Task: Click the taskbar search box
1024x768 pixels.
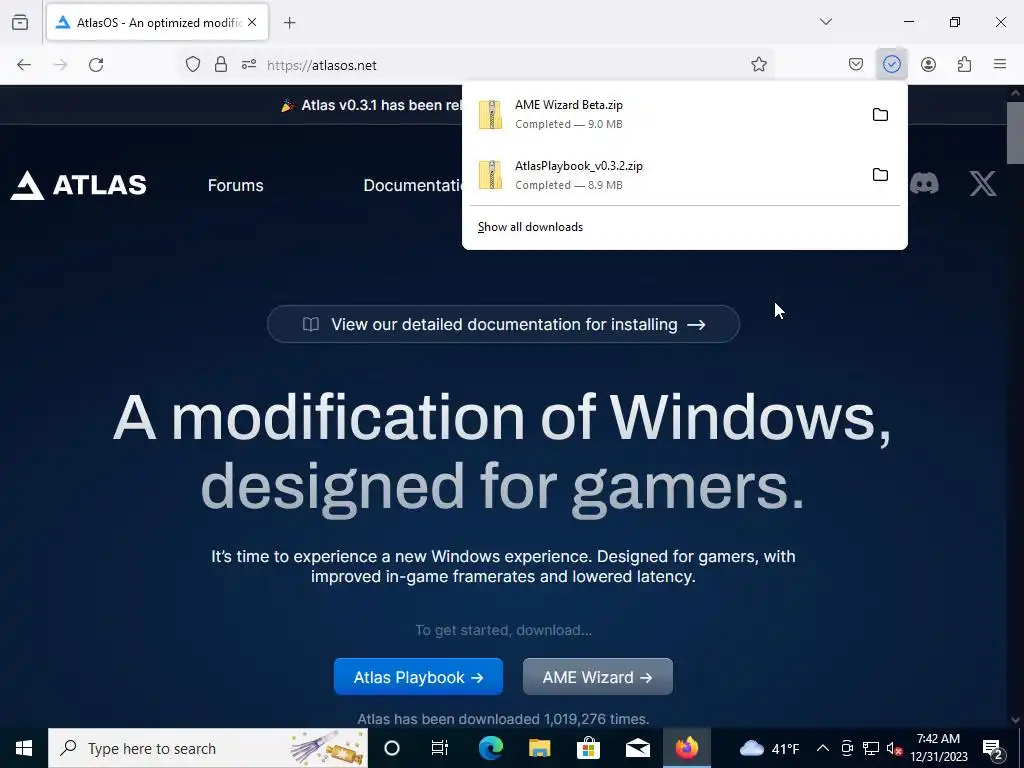Action: (208, 748)
